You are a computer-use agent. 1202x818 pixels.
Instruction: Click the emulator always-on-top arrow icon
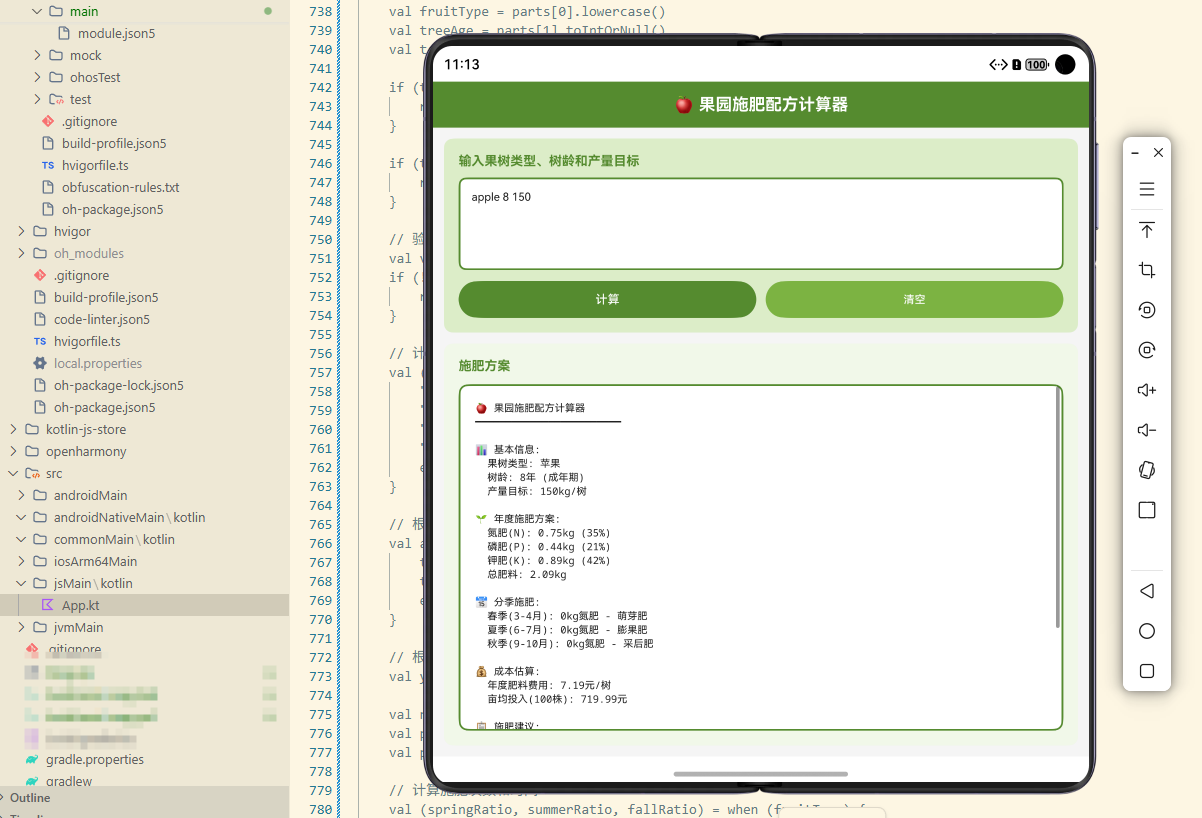coord(1147,230)
